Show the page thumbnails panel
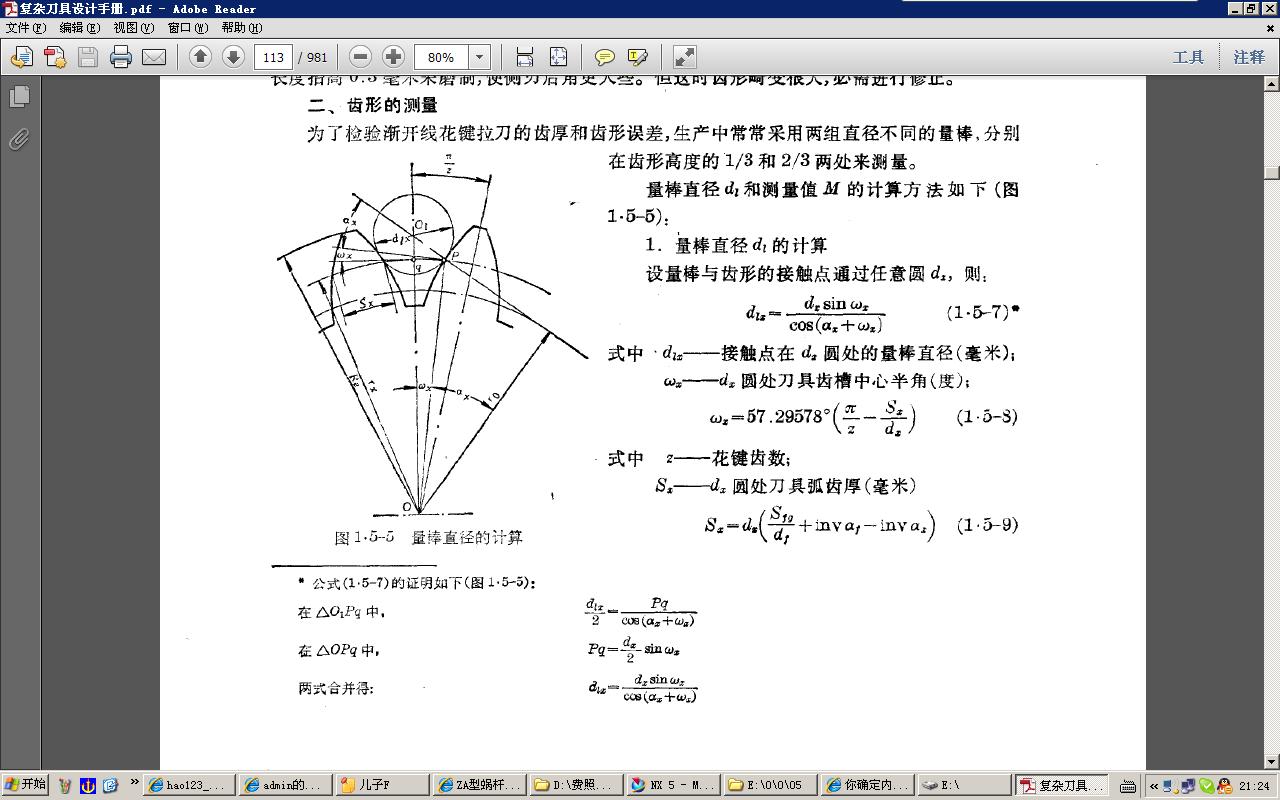The image size is (1280, 800). [19, 96]
